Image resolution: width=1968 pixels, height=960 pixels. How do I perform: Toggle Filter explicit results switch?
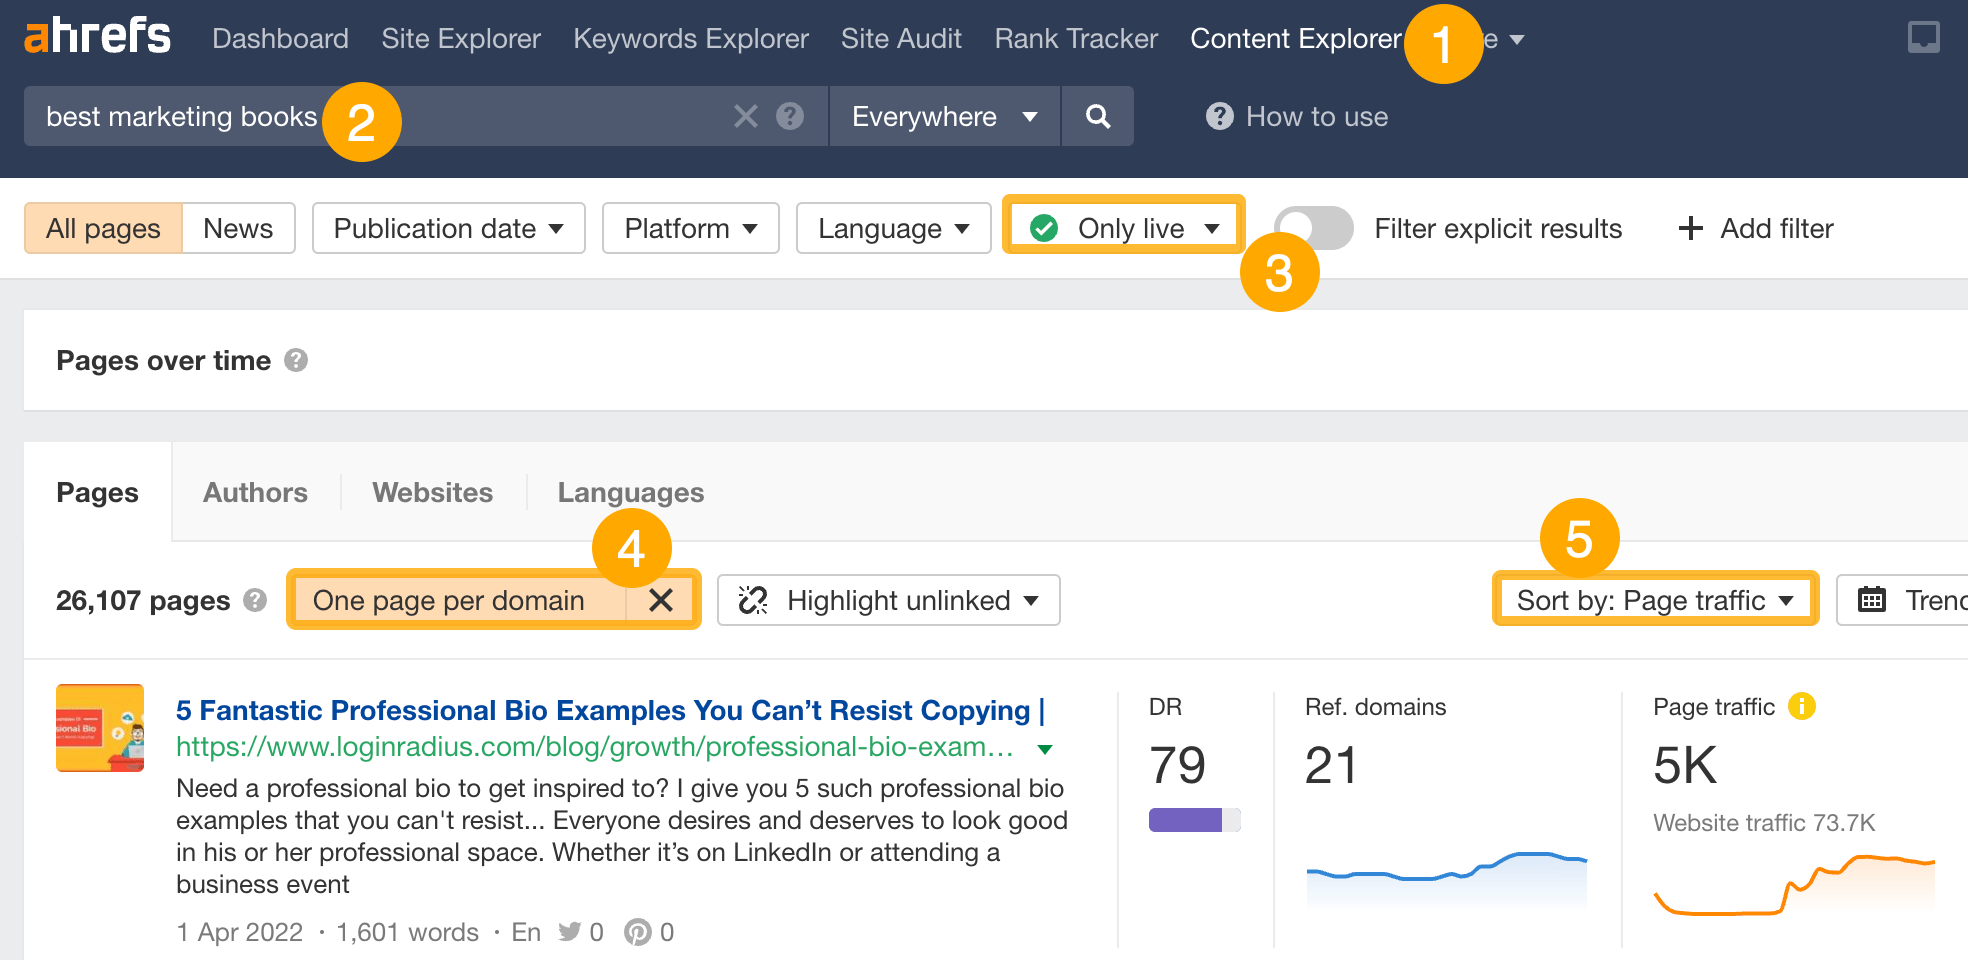click(1314, 228)
